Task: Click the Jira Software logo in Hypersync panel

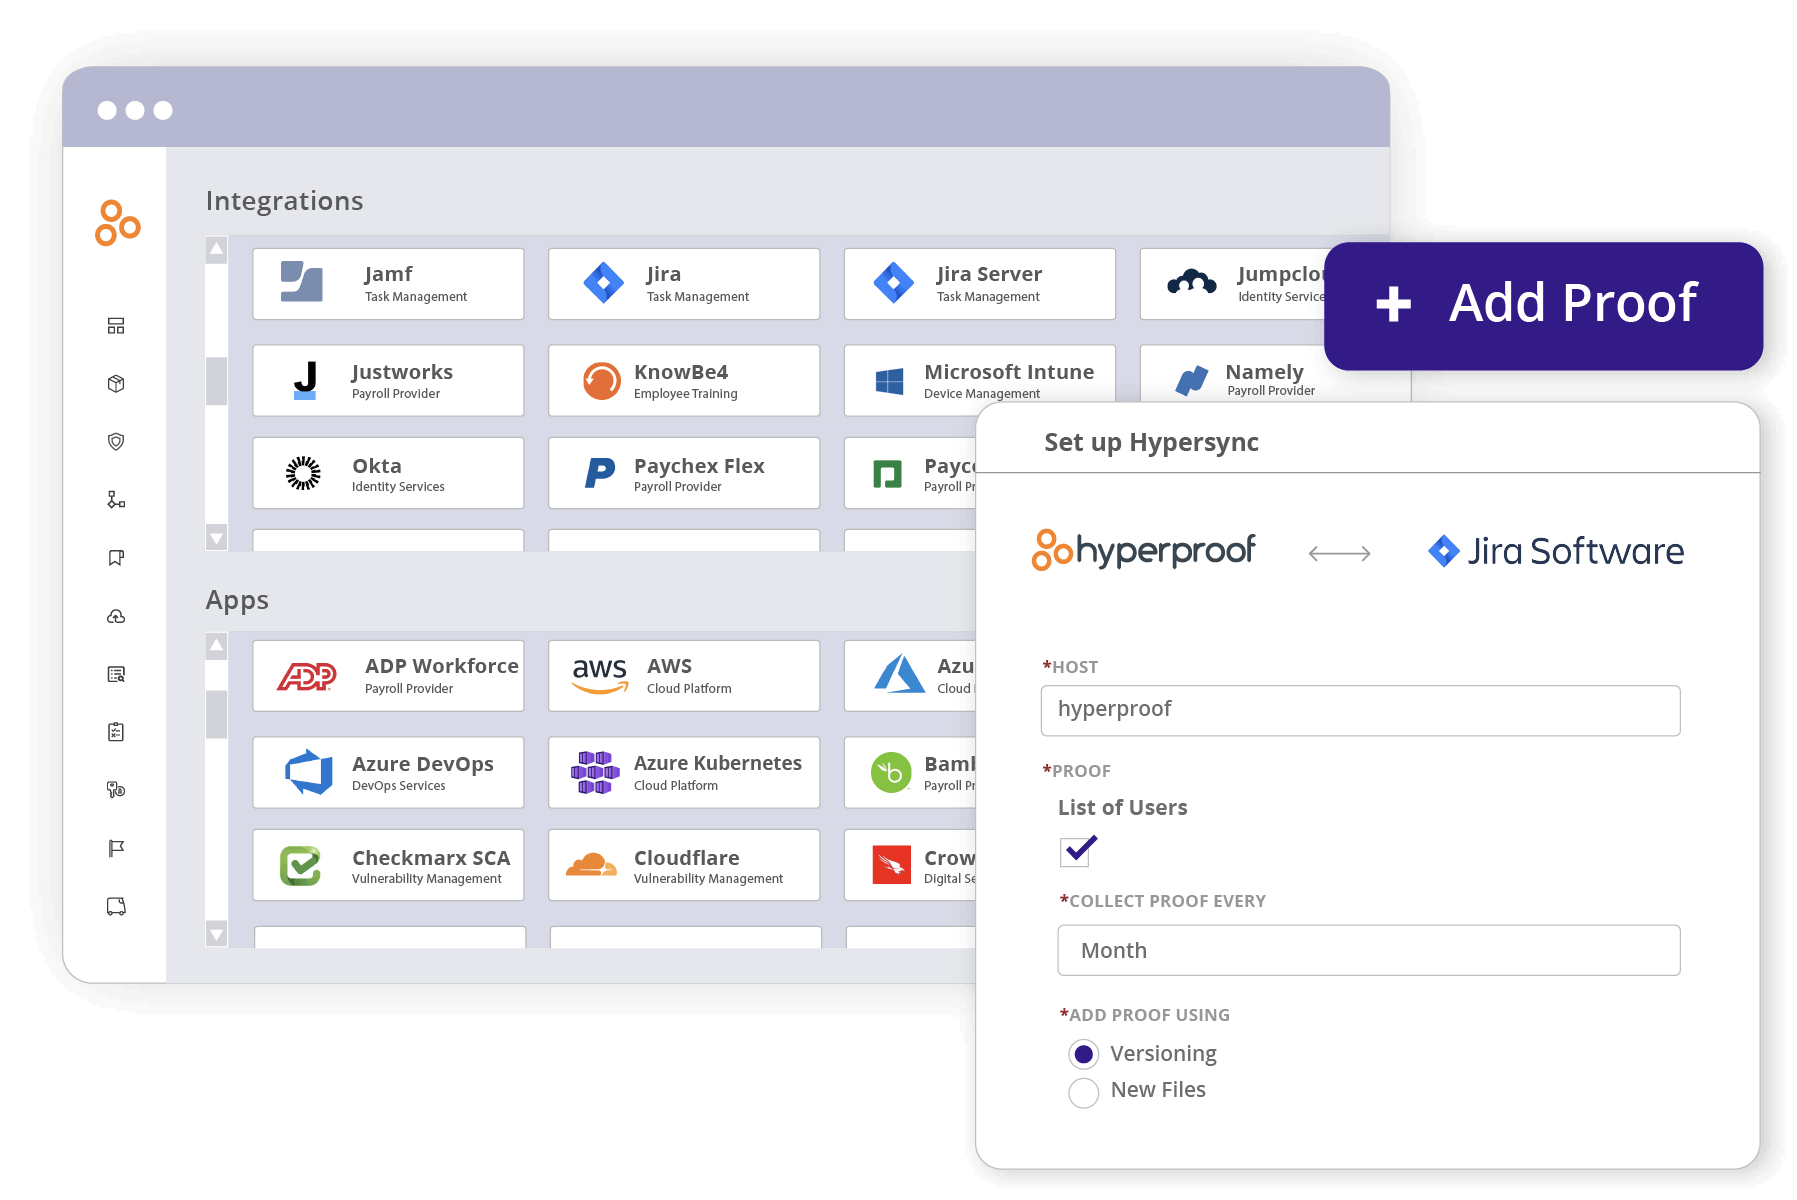Action: [1556, 551]
